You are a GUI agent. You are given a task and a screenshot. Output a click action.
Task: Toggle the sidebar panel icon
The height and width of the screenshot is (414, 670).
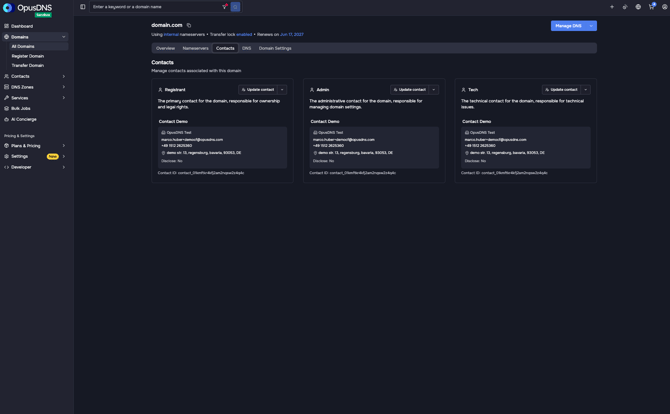82,7
